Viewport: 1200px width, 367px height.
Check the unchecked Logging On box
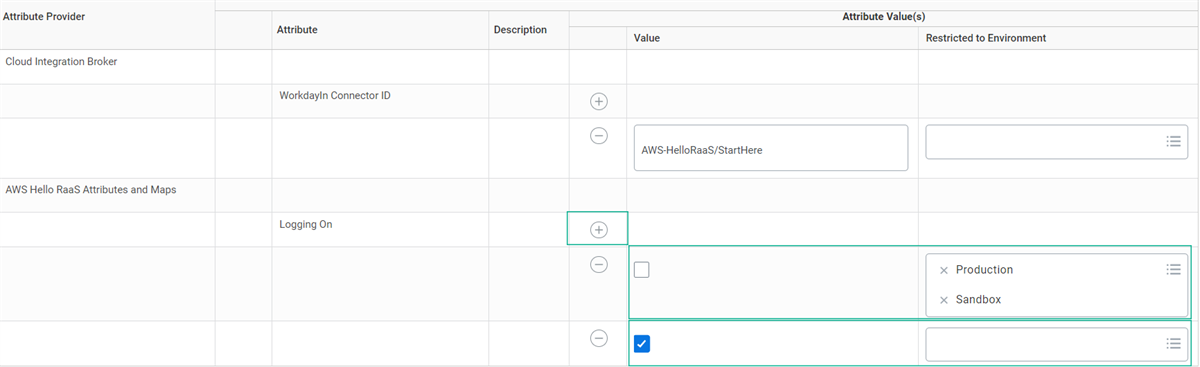tap(642, 270)
